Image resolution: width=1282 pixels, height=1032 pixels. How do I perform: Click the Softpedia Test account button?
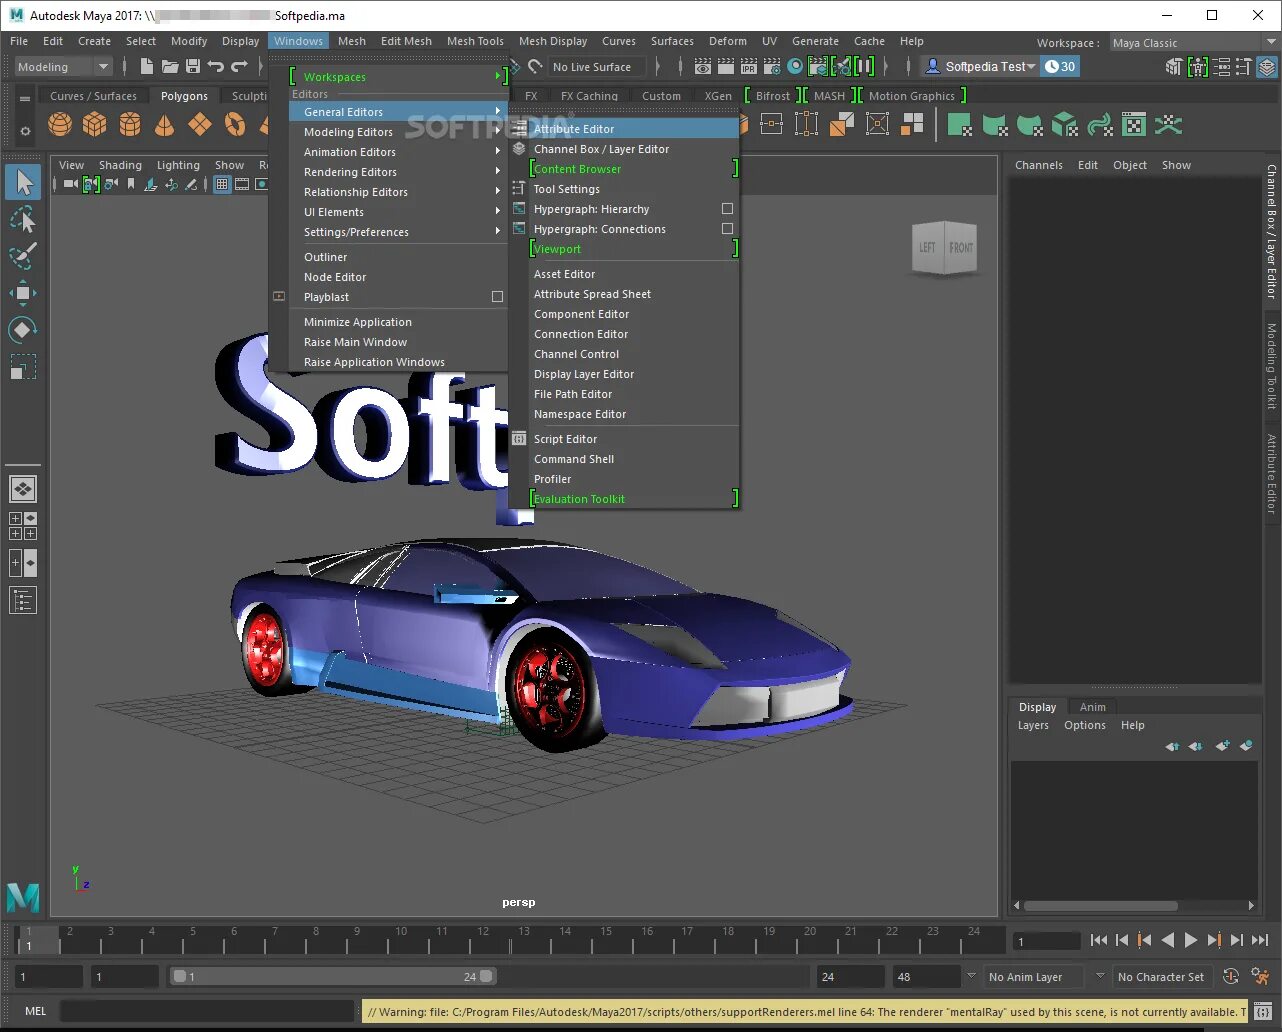click(978, 67)
